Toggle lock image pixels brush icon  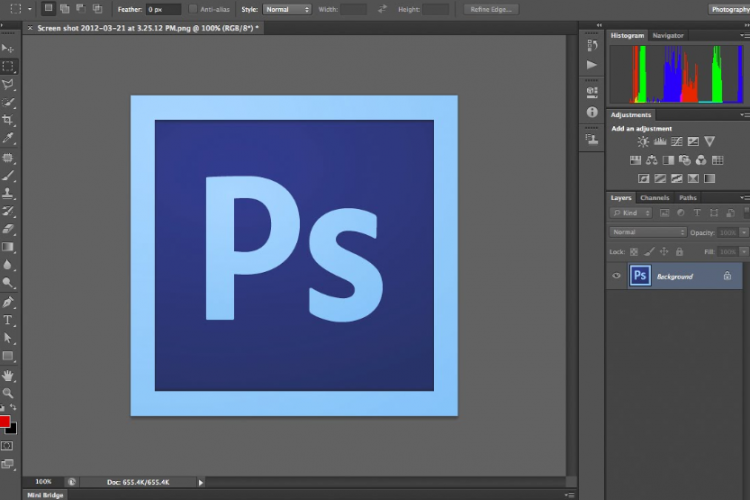pos(649,252)
